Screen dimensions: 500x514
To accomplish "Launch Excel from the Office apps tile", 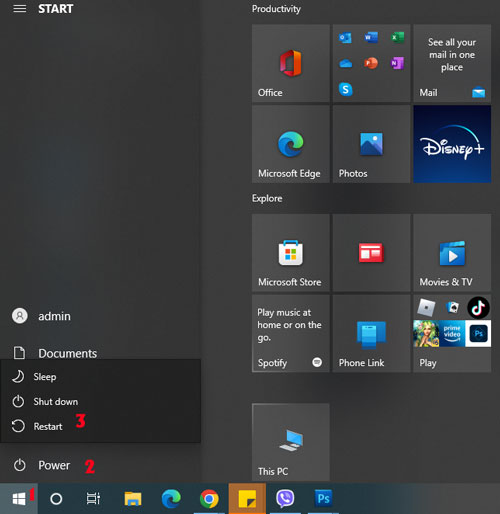I will pos(397,38).
